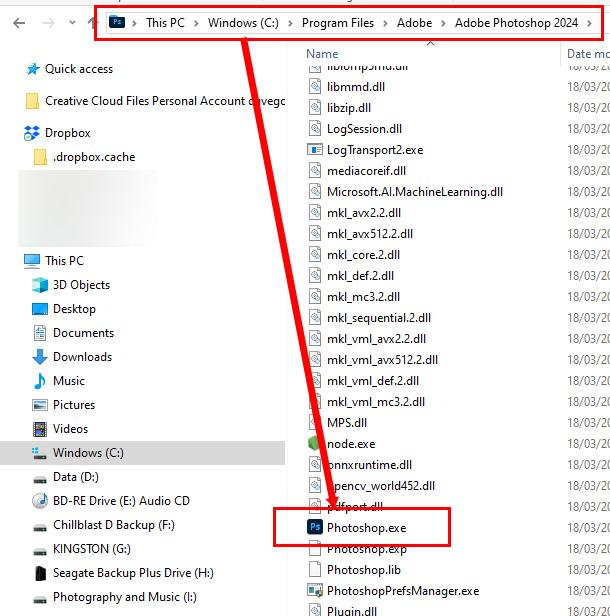
Task: Click the BD-RE Drive (E:) disc icon
Action: [x=40, y=501]
